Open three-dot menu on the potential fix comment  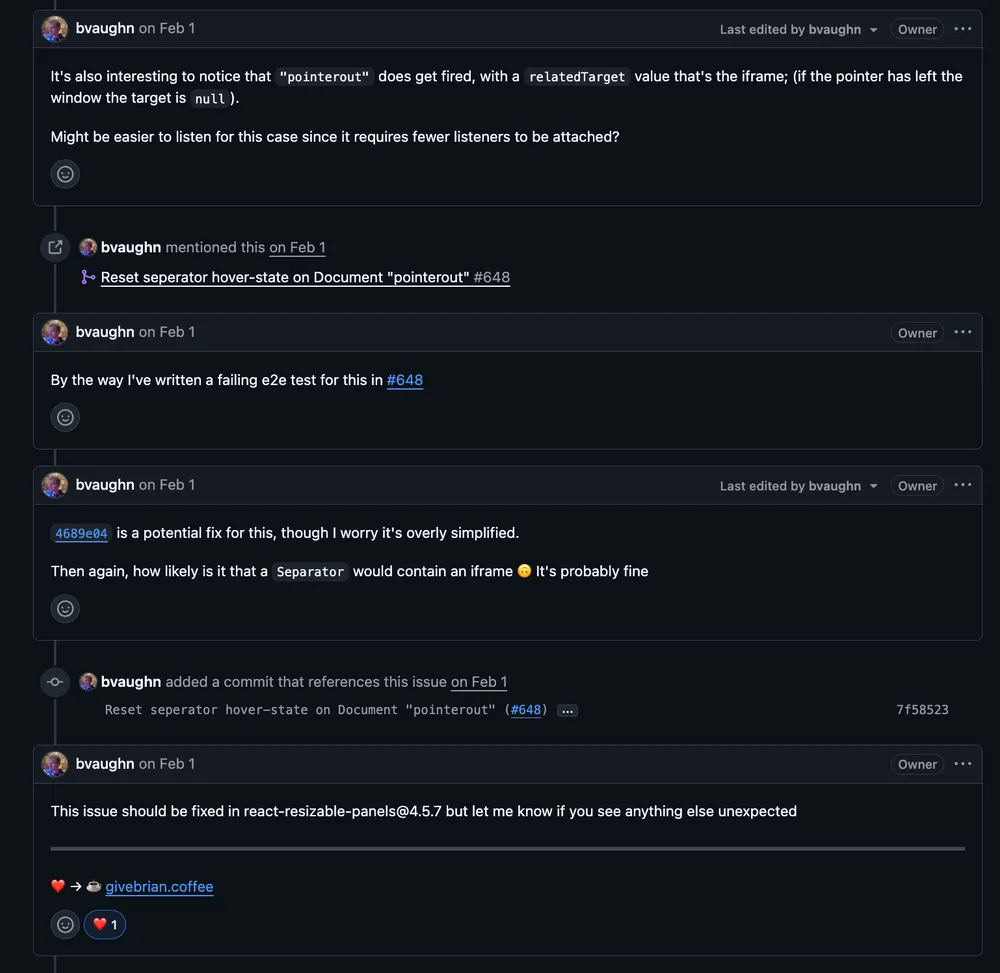(x=962, y=485)
